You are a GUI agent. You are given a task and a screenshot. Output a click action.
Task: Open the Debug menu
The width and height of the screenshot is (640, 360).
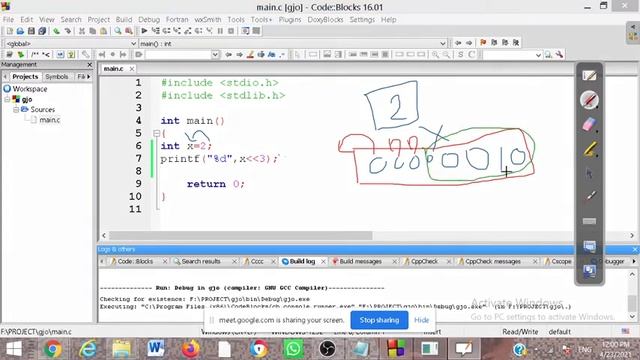[149, 20]
